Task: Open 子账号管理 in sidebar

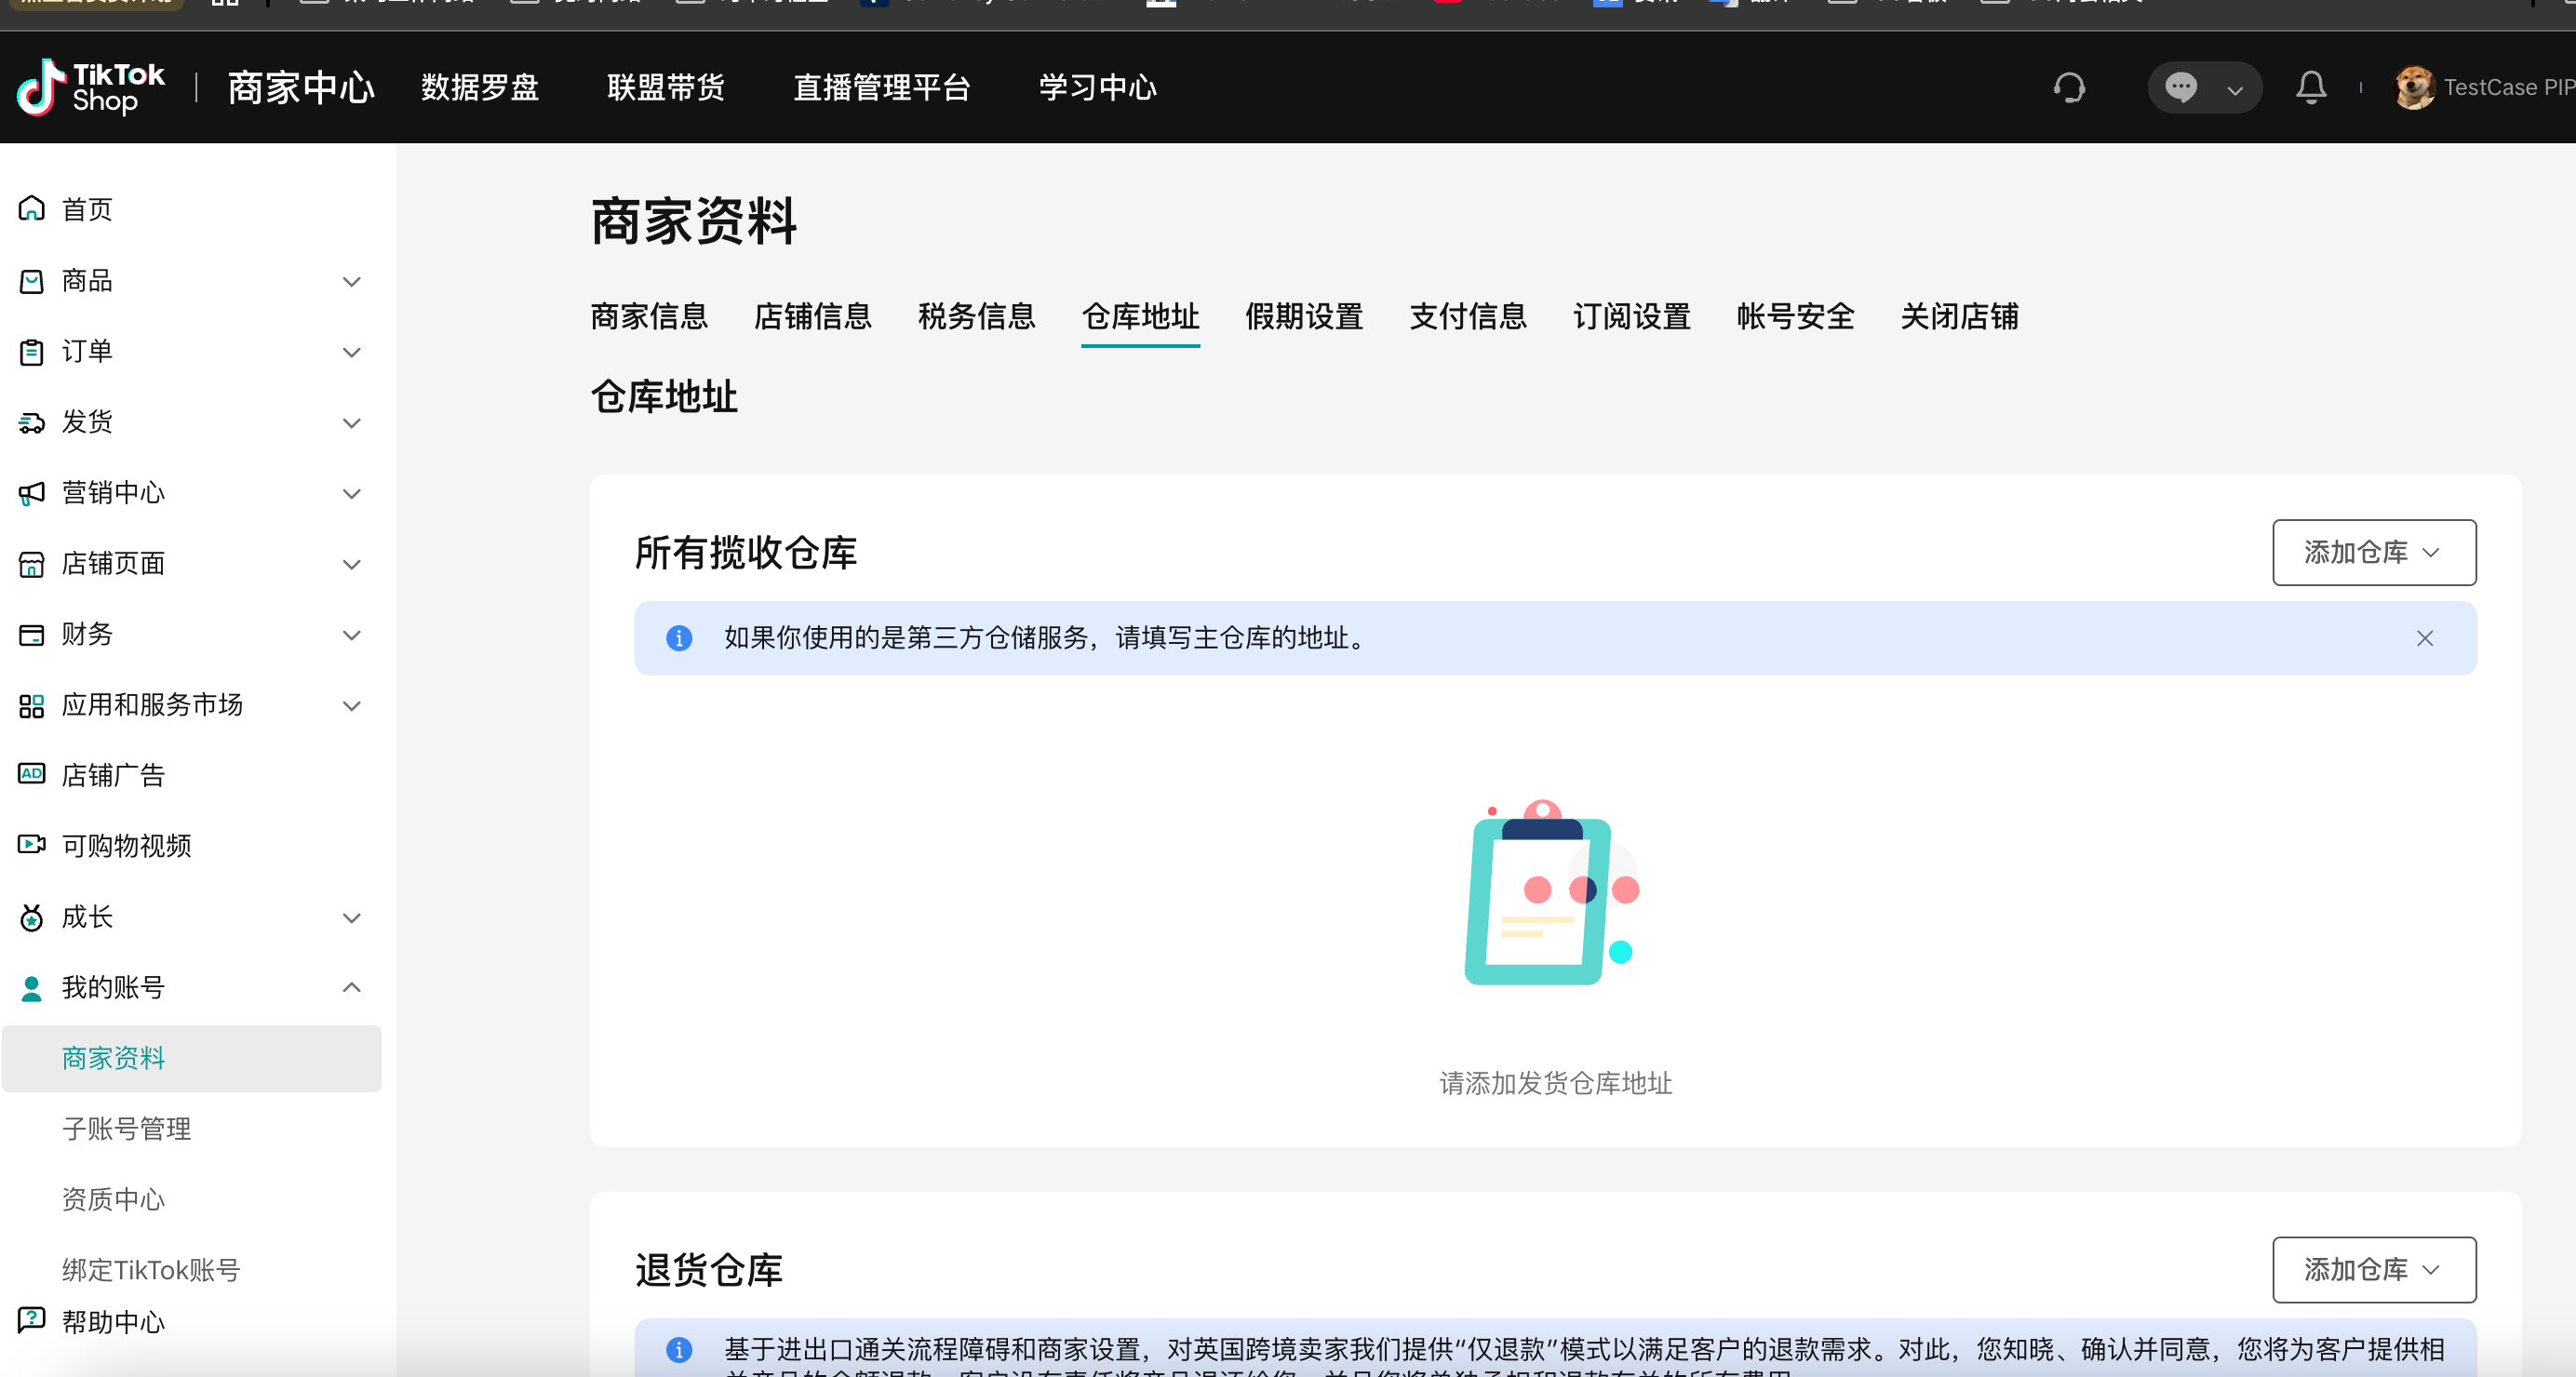Action: pyautogui.click(x=126, y=1129)
